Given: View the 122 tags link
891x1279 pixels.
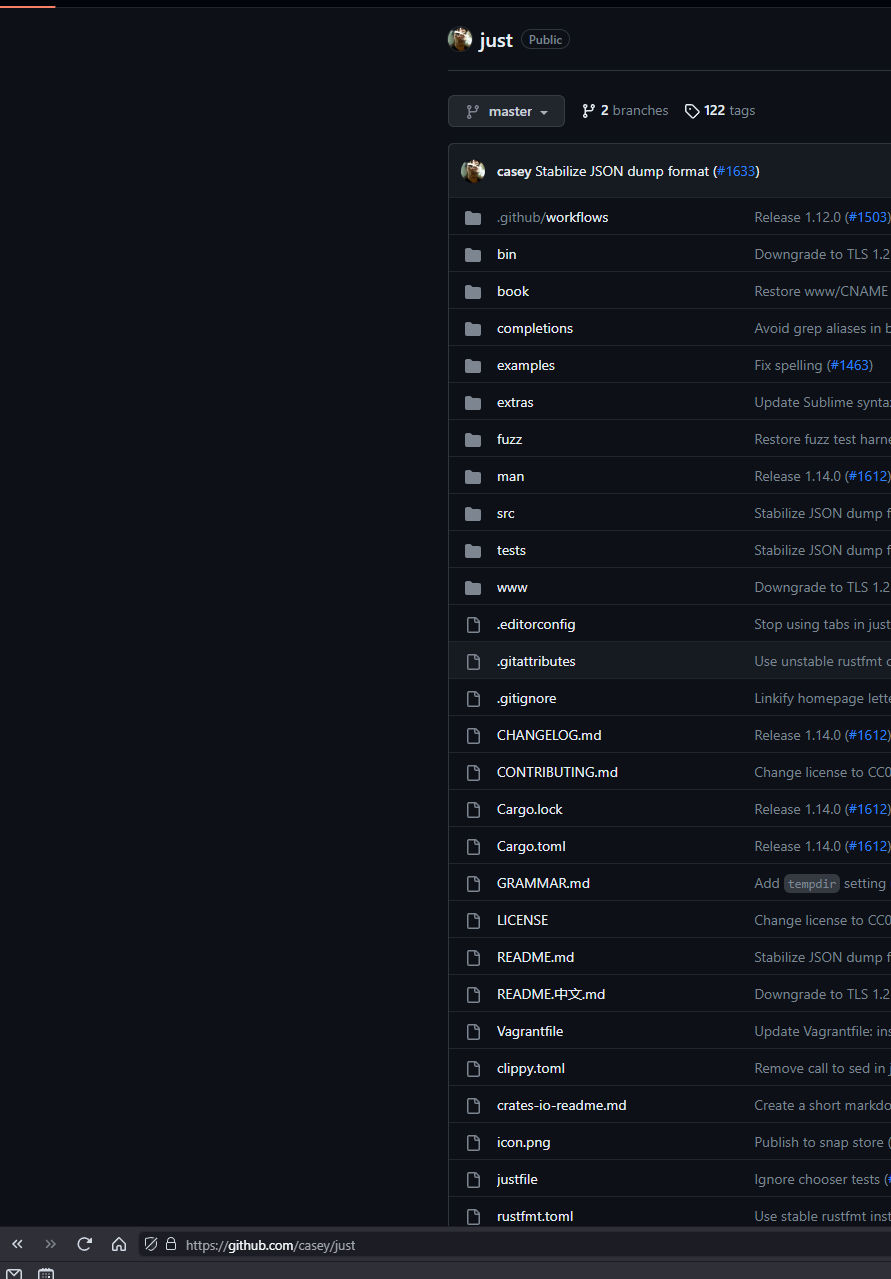Looking at the screenshot, I should [720, 111].
